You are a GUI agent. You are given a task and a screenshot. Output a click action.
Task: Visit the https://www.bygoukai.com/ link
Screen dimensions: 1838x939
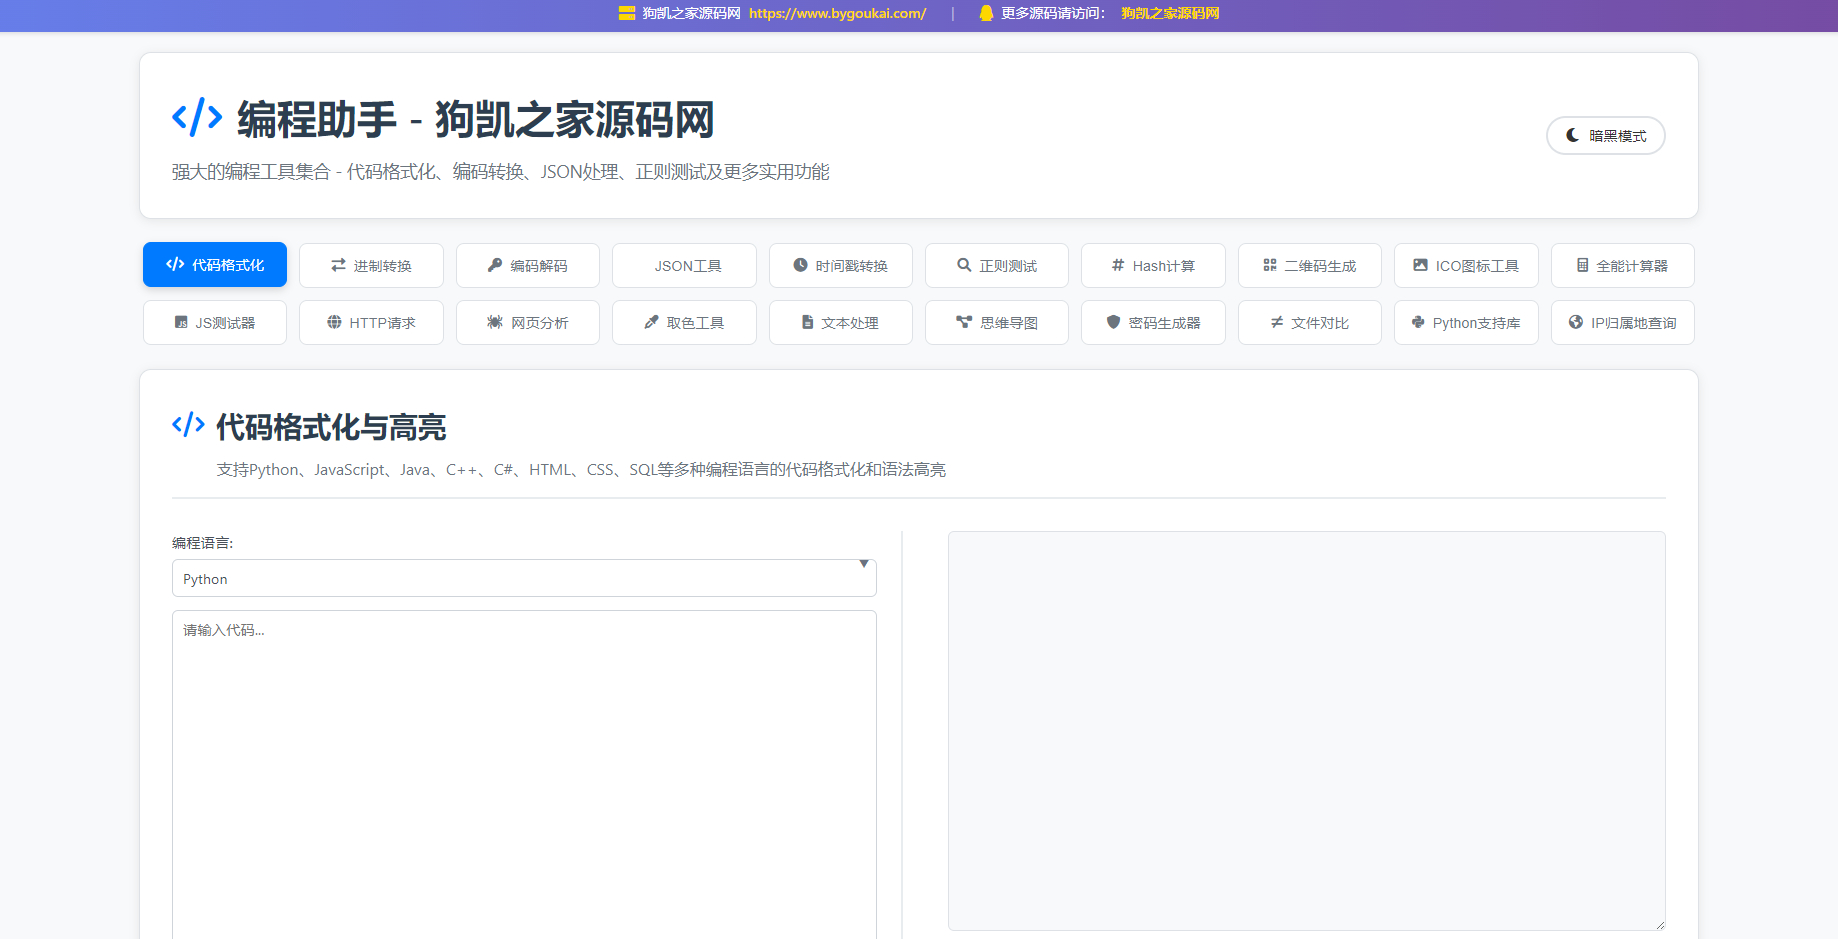tap(838, 14)
